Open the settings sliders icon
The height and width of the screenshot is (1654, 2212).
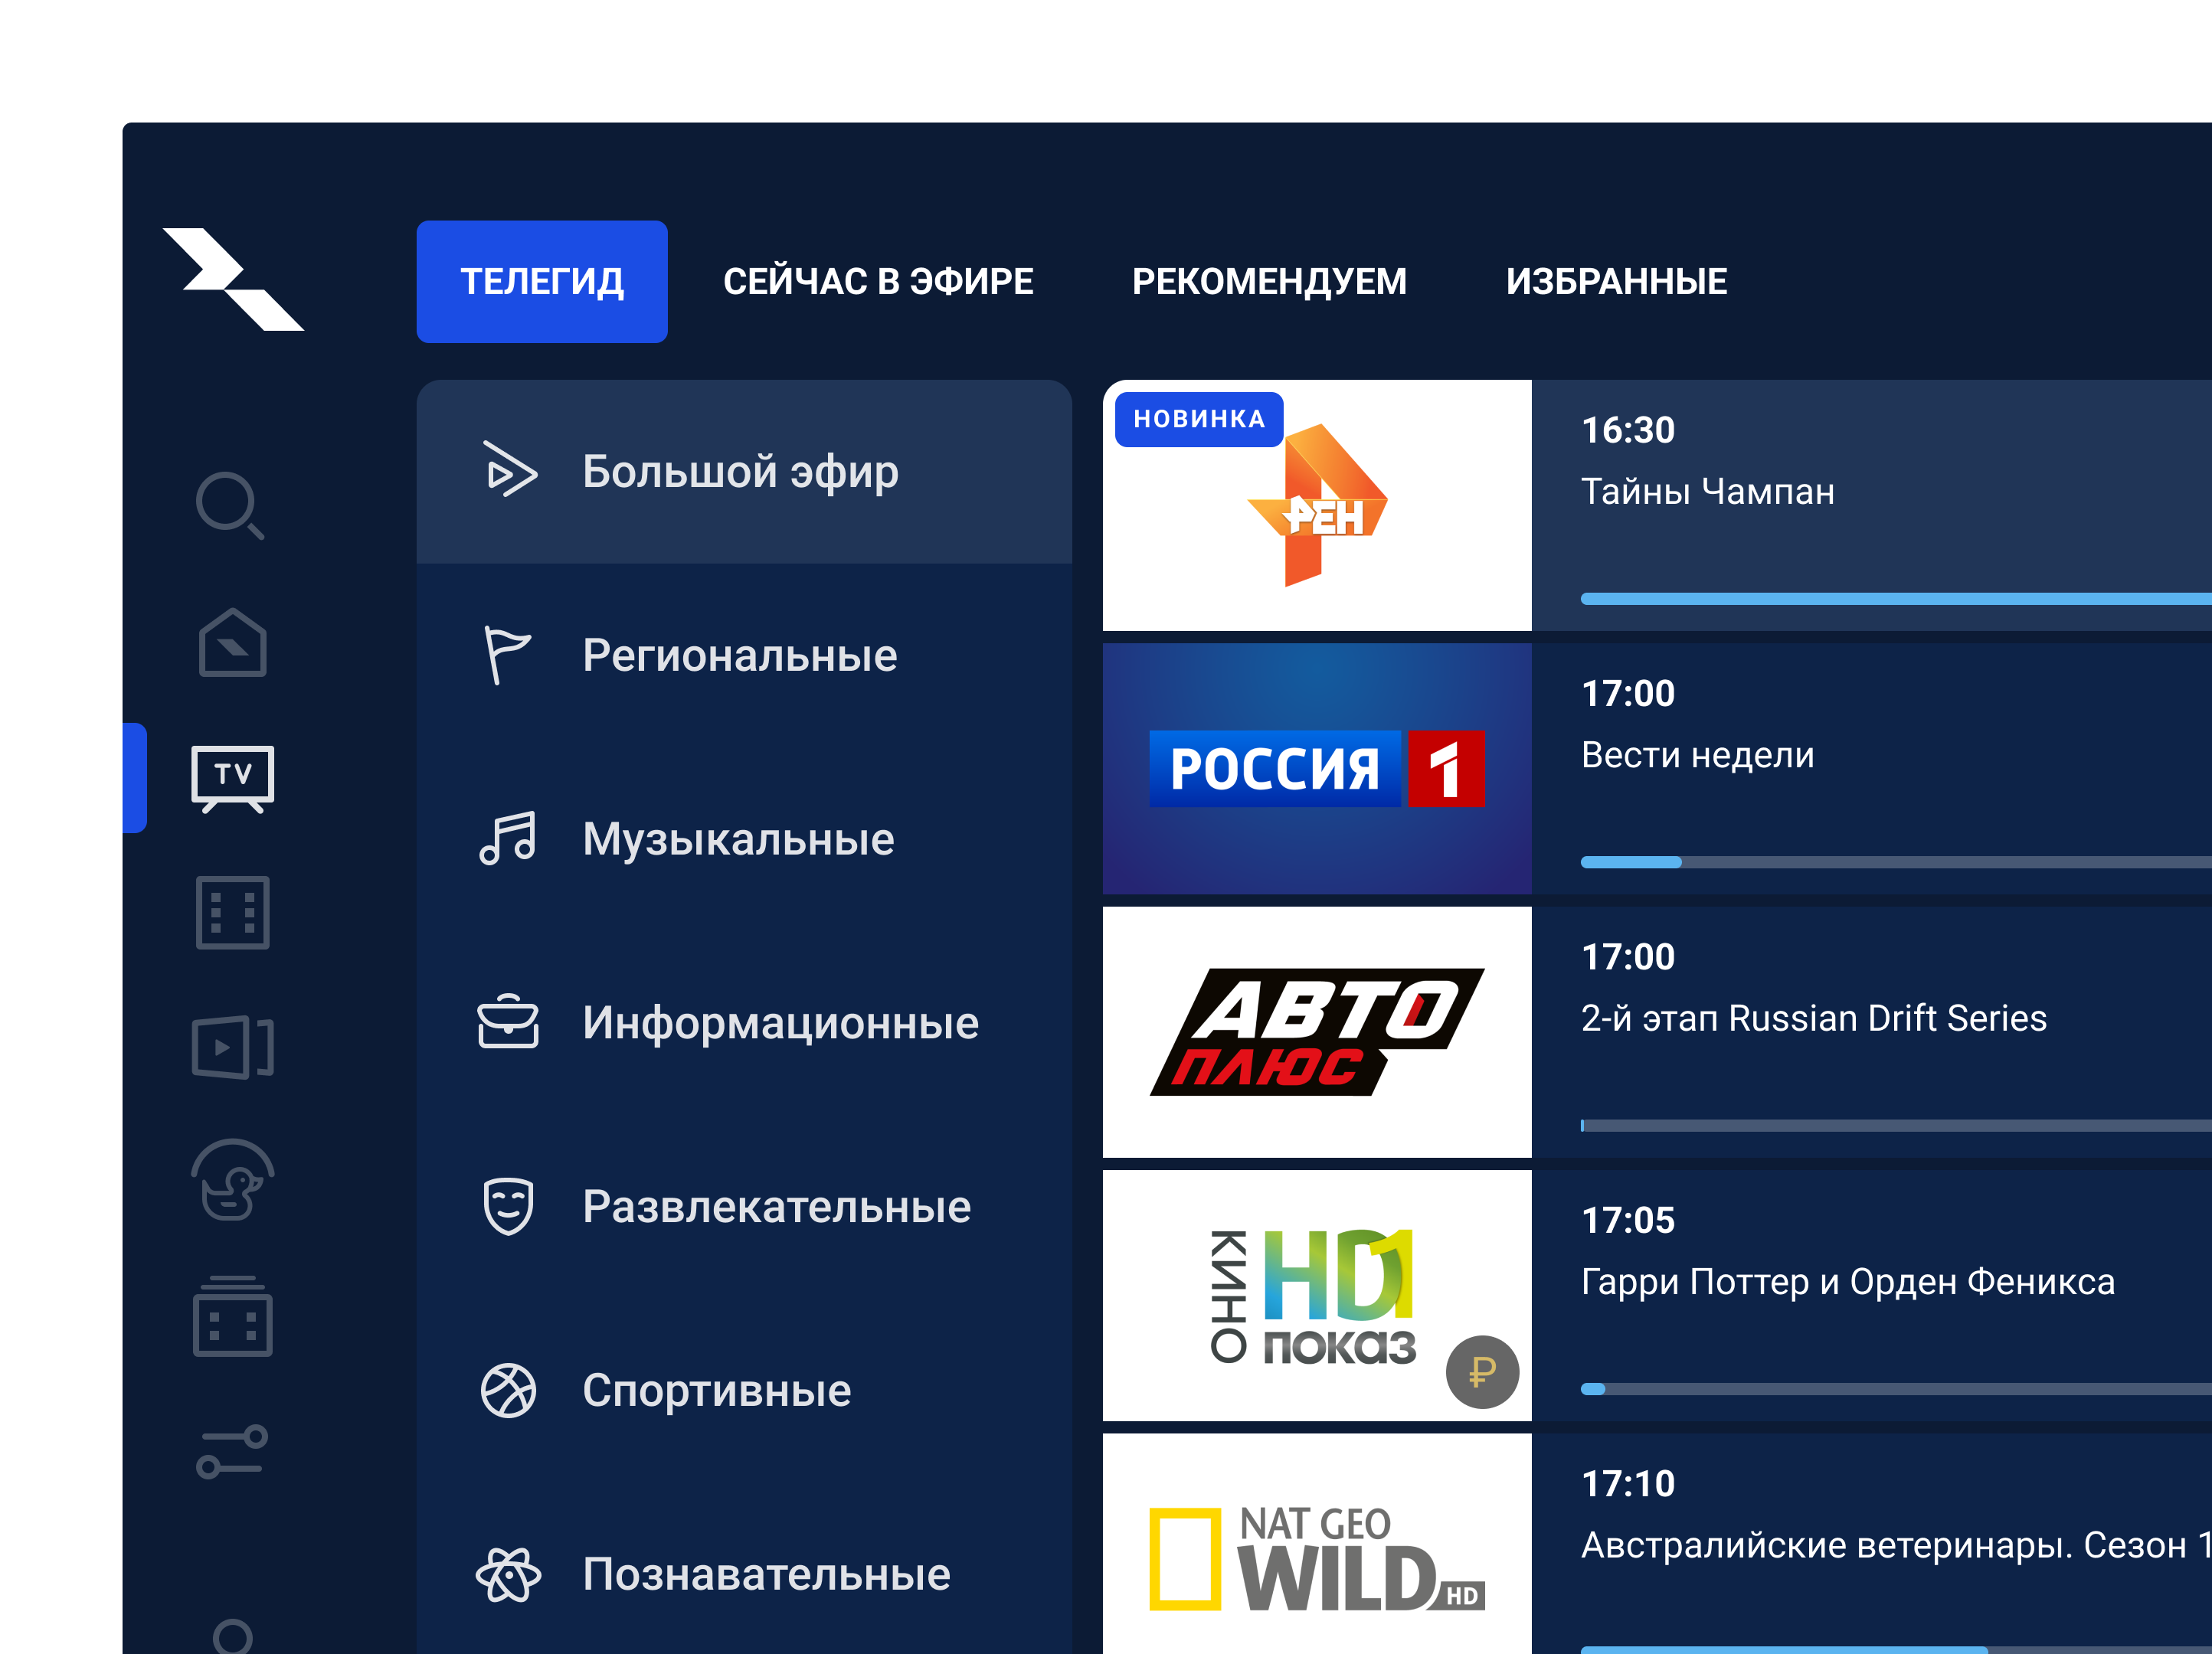pyautogui.click(x=232, y=1451)
